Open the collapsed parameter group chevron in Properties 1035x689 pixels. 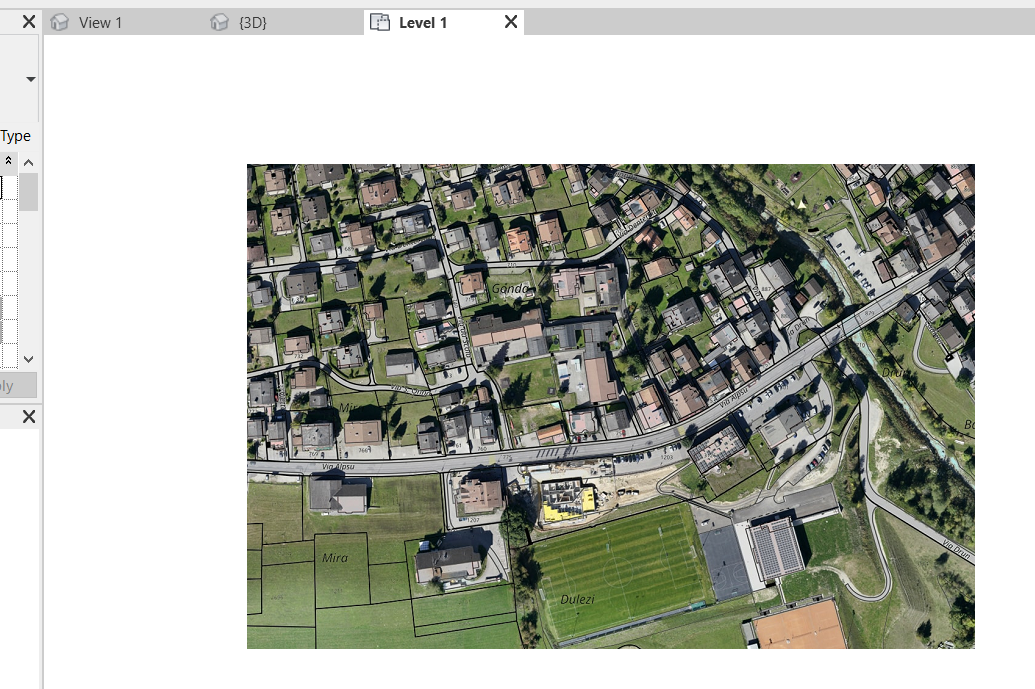click(8, 161)
